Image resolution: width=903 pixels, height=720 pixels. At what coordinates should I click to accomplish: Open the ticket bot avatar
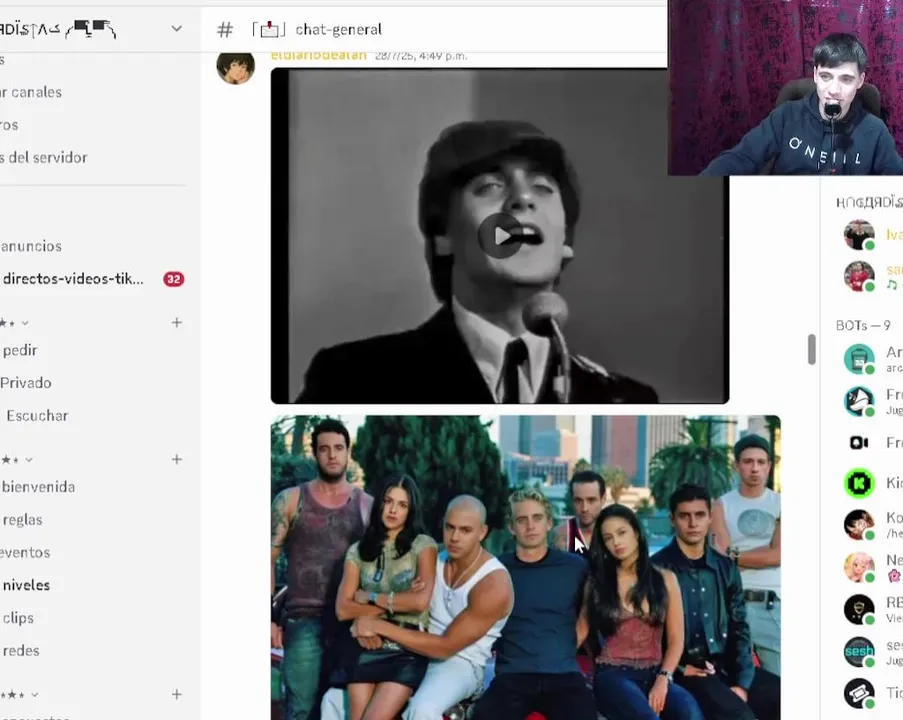(x=859, y=694)
